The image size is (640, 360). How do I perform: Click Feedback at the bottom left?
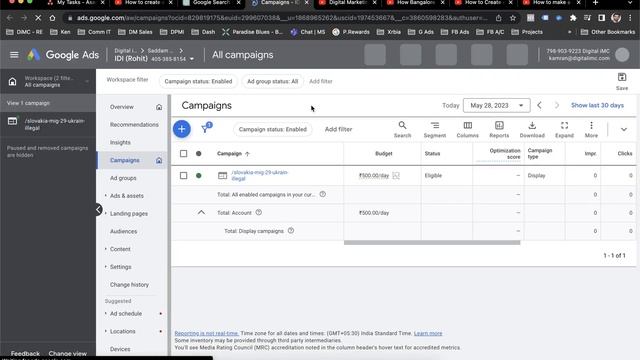(25, 353)
